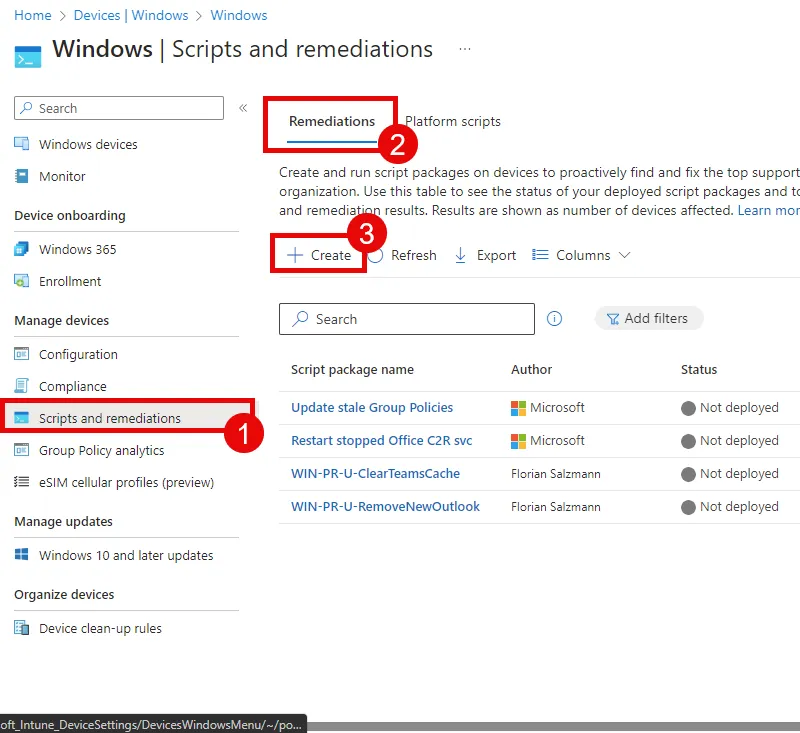Click the Windows 10 and later updates icon
Viewport: 800px width, 733px height.
(21, 554)
